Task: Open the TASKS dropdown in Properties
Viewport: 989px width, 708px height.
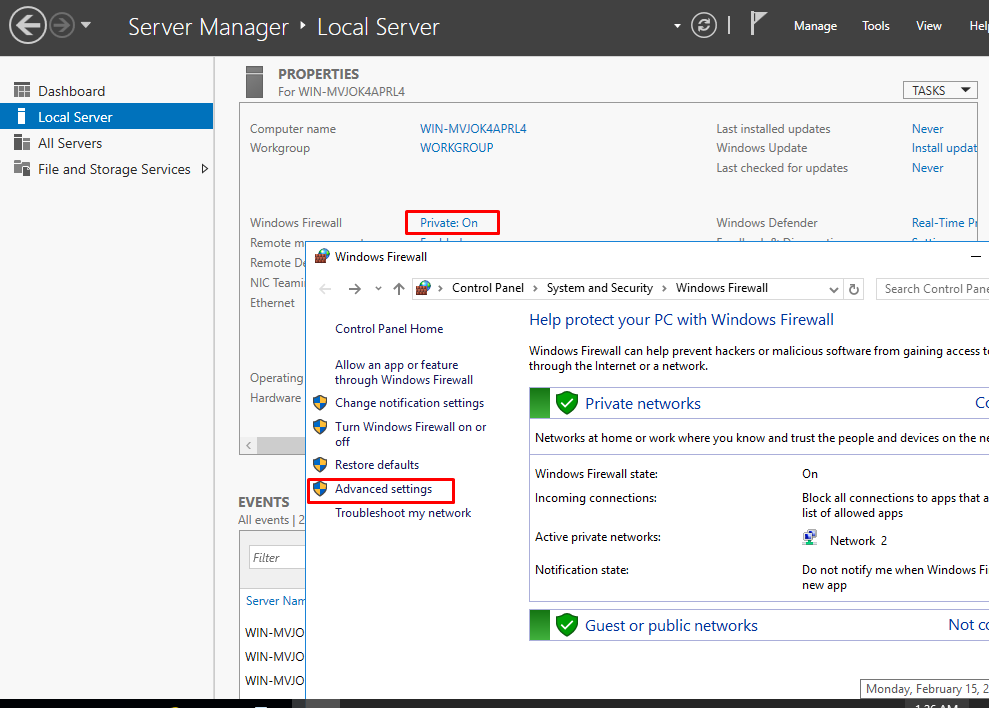Action: [940, 90]
